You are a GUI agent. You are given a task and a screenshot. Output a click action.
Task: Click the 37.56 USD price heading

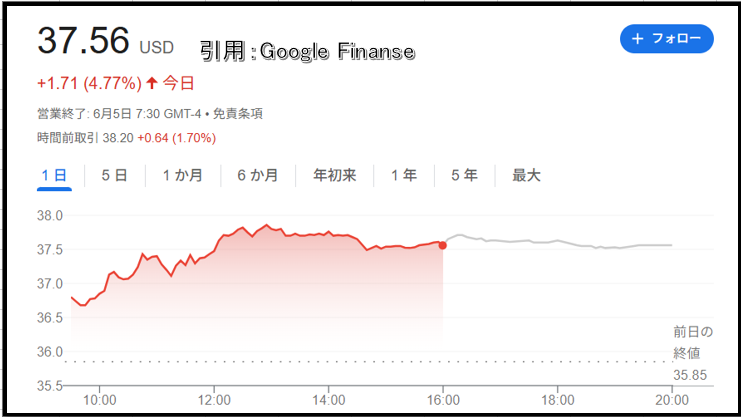(106, 41)
